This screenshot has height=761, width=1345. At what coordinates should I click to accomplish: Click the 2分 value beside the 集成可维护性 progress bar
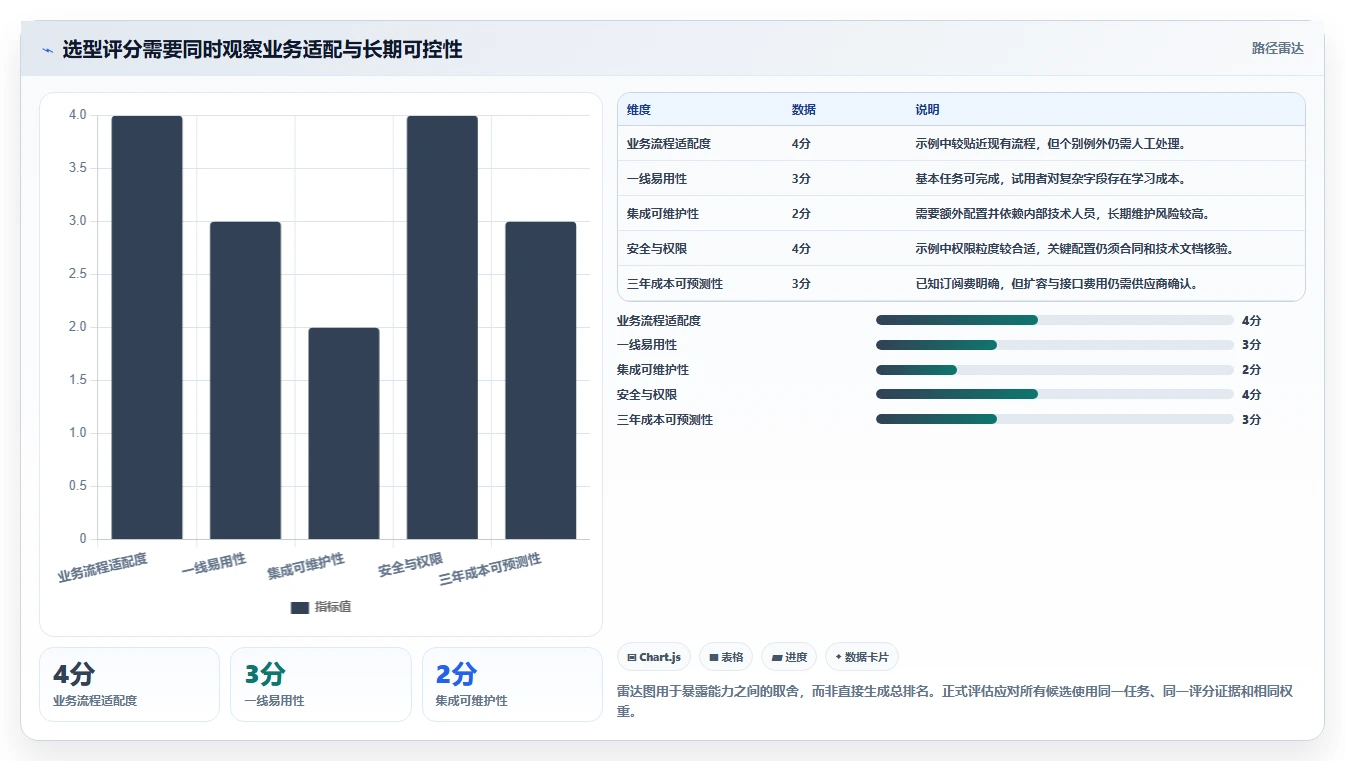coord(1251,370)
